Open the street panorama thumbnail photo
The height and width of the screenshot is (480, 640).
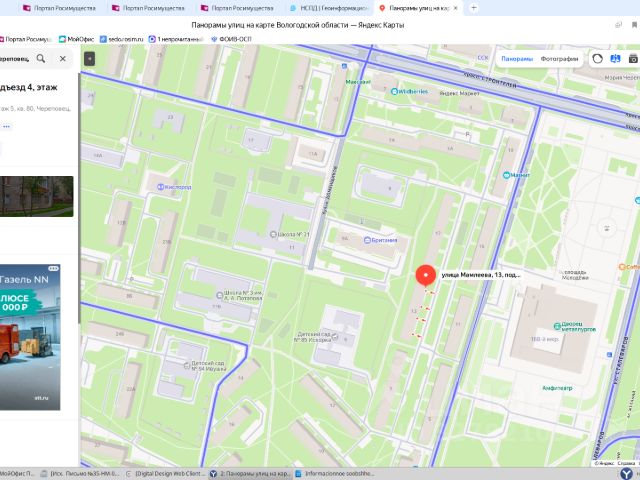click(x=36, y=196)
